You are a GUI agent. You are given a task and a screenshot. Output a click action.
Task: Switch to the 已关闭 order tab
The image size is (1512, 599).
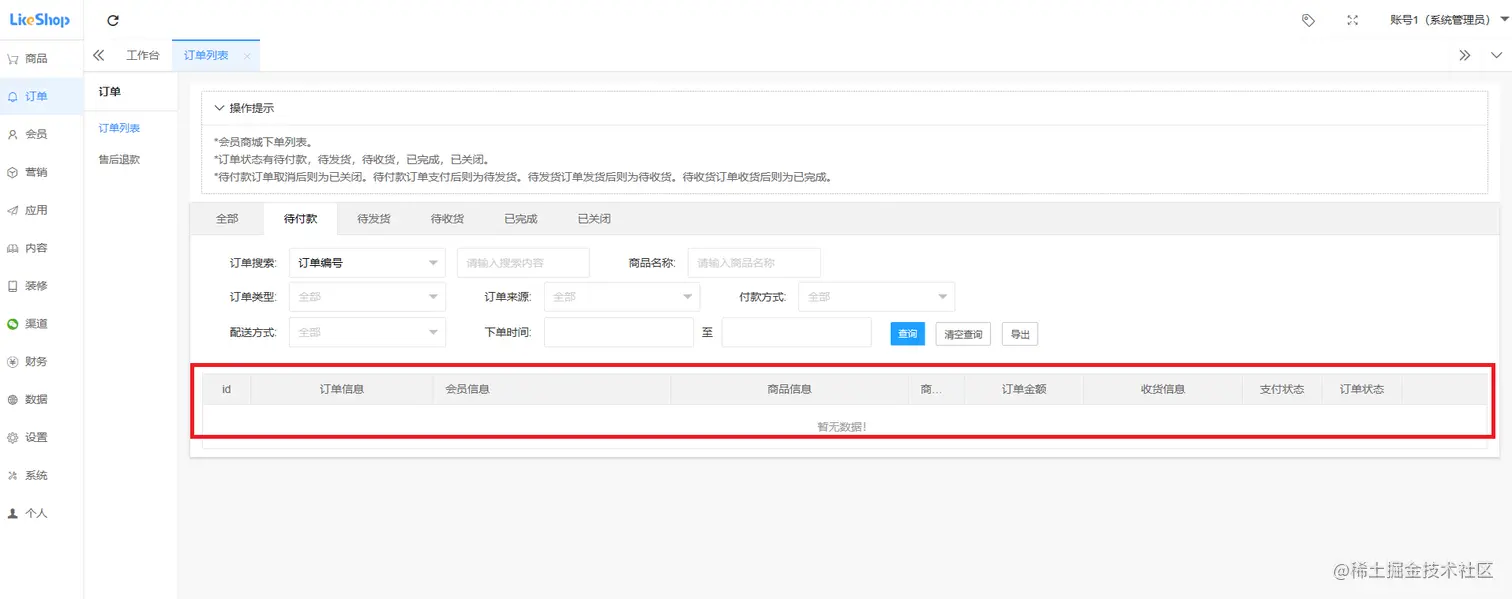click(x=594, y=218)
